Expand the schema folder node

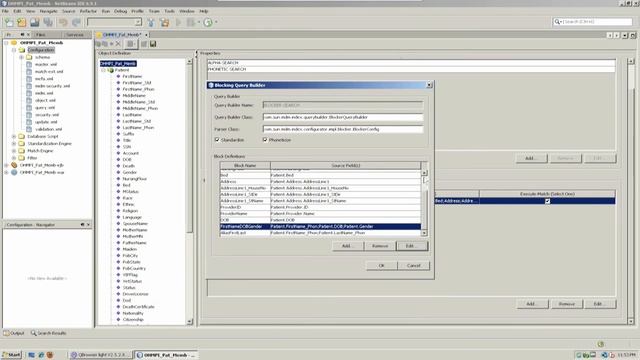21,57
